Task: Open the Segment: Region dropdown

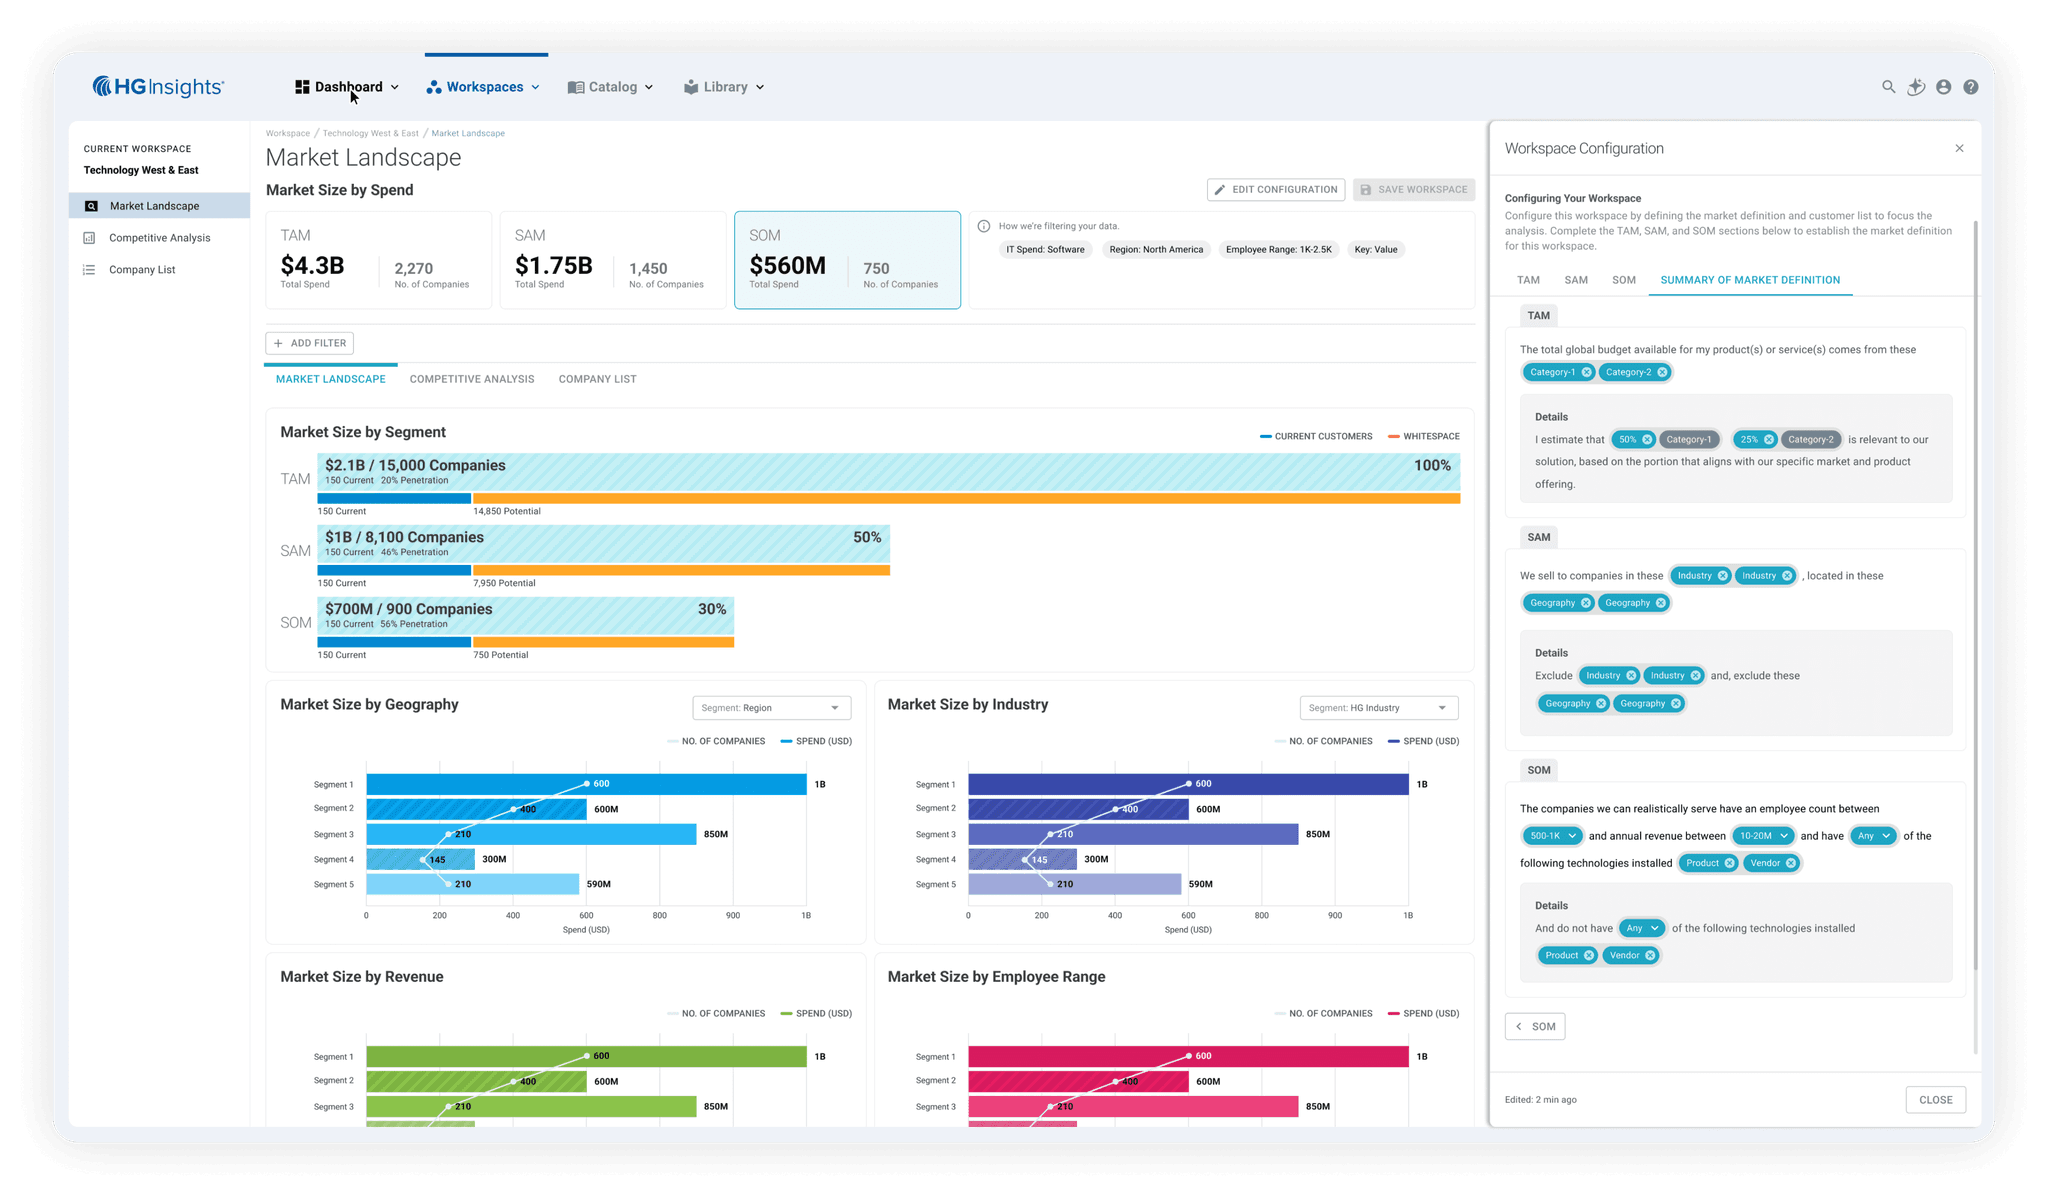Action: click(x=771, y=707)
